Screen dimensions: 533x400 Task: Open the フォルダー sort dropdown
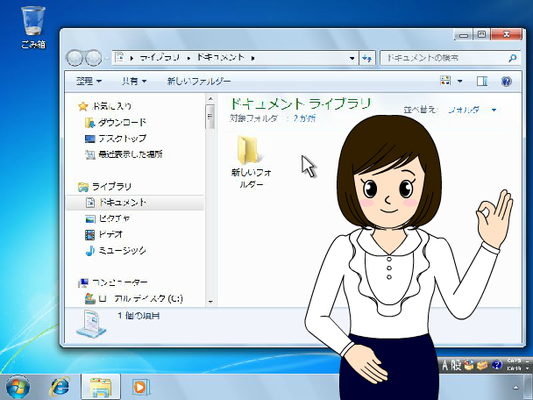(x=472, y=110)
